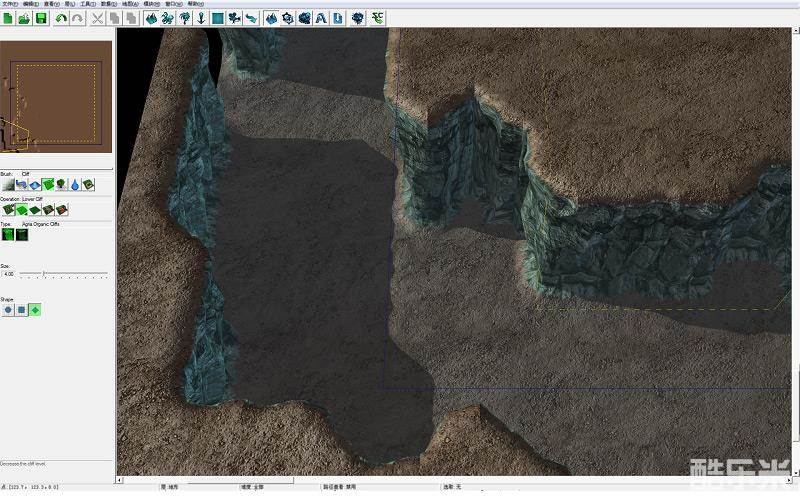Open the 文件 (File) menu
Screen dimensions: 800x500
point(9,4)
